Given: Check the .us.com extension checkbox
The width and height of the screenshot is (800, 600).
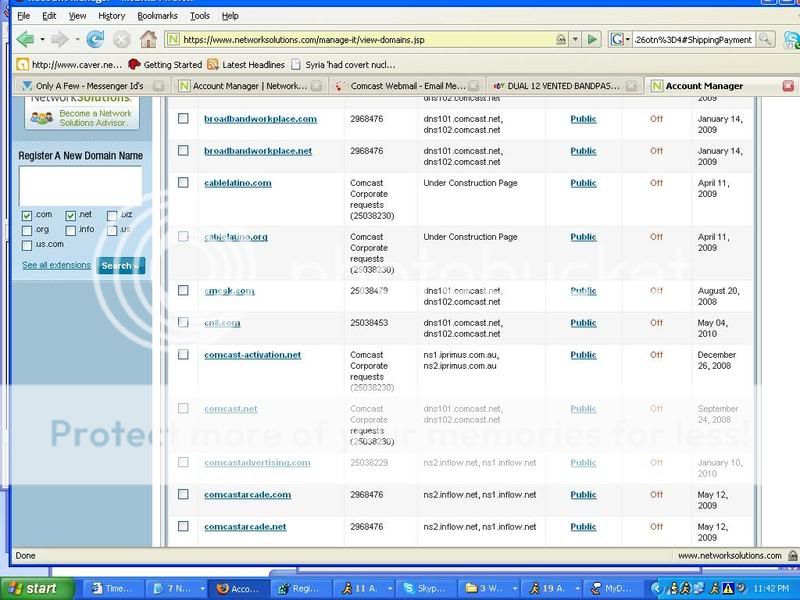Looking at the screenshot, I should (27, 245).
